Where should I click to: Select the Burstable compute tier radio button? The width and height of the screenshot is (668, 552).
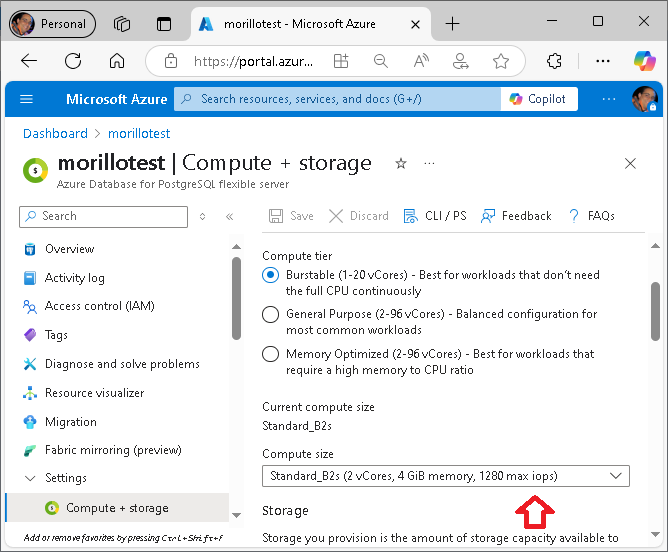[271, 275]
